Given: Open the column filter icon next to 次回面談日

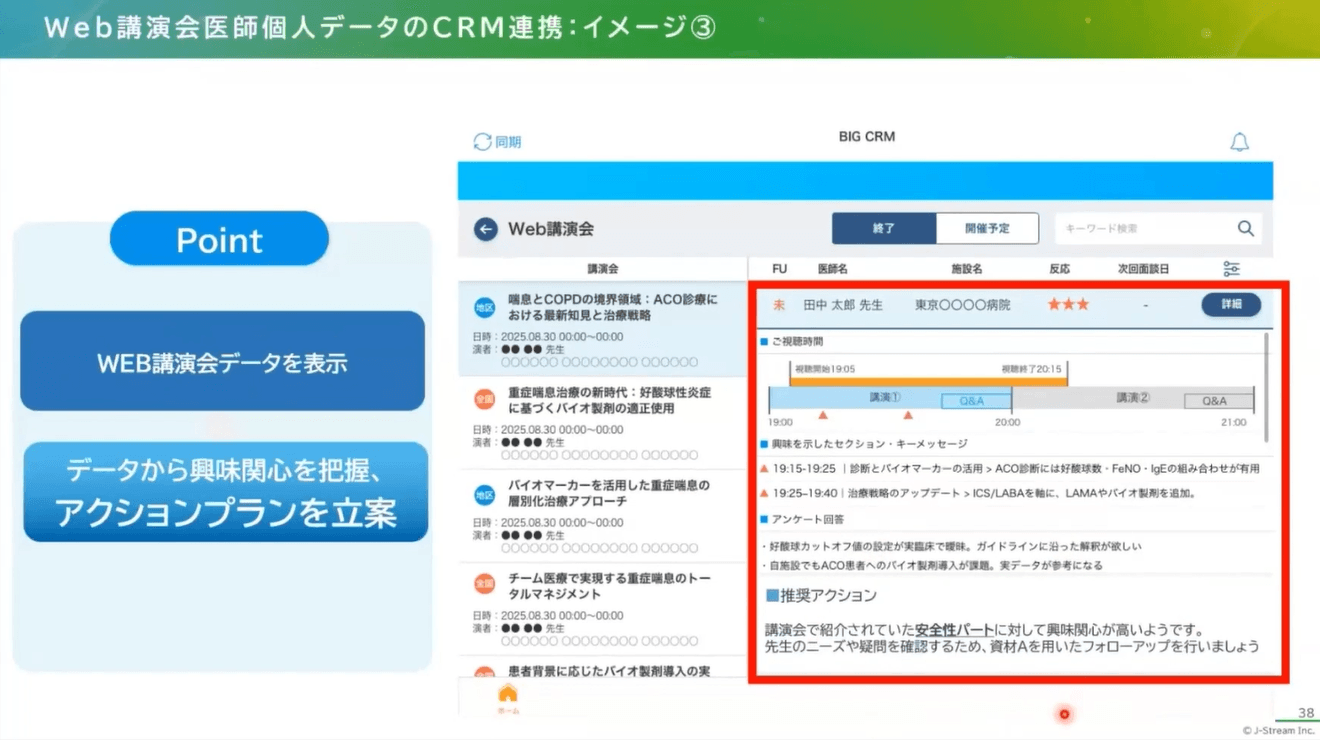Looking at the screenshot, I should tap(1231, 267).
